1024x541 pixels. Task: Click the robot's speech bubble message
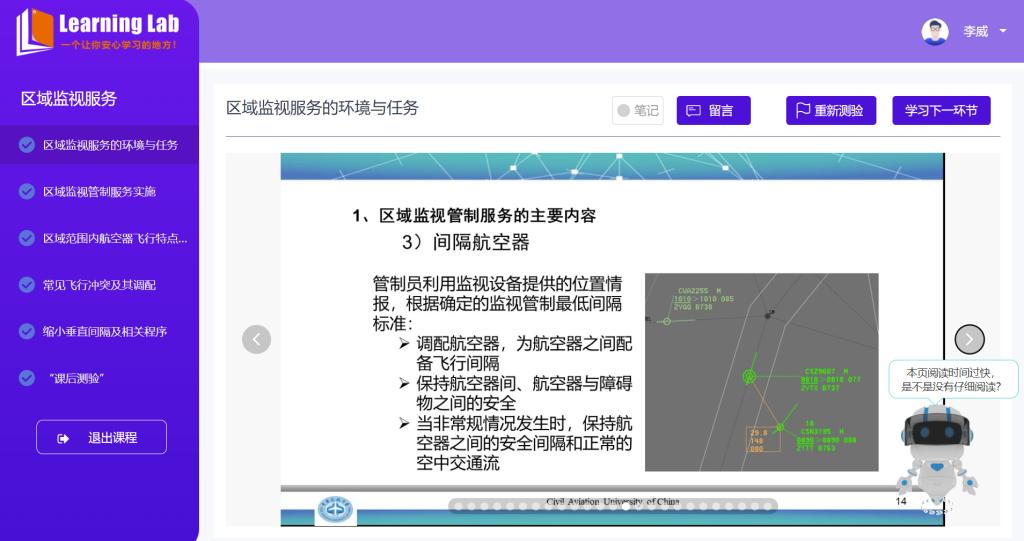point(952,379)
